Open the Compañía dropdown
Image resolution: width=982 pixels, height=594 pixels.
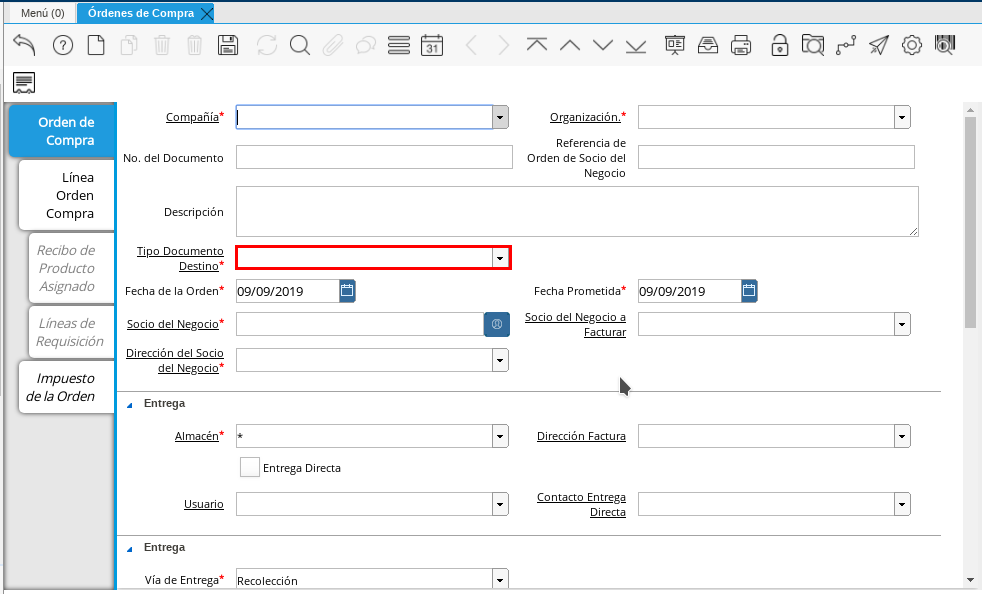coord(500,118)
